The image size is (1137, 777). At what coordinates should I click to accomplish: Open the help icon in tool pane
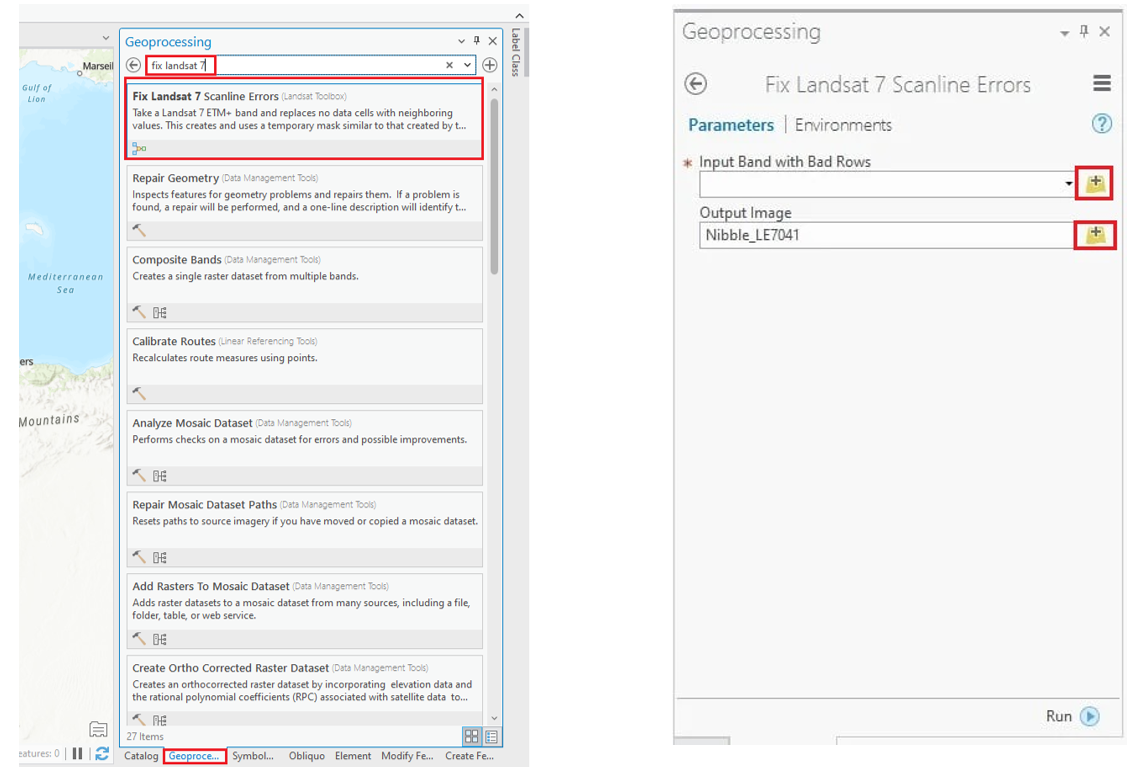[1101, 124]
